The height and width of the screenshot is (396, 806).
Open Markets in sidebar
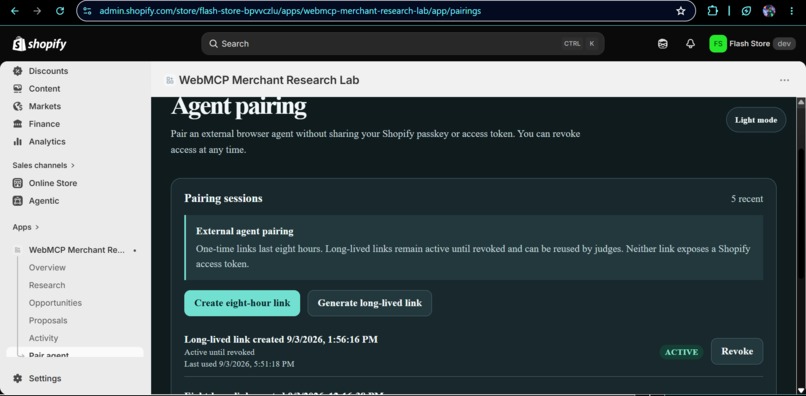[x=45, y=106]
